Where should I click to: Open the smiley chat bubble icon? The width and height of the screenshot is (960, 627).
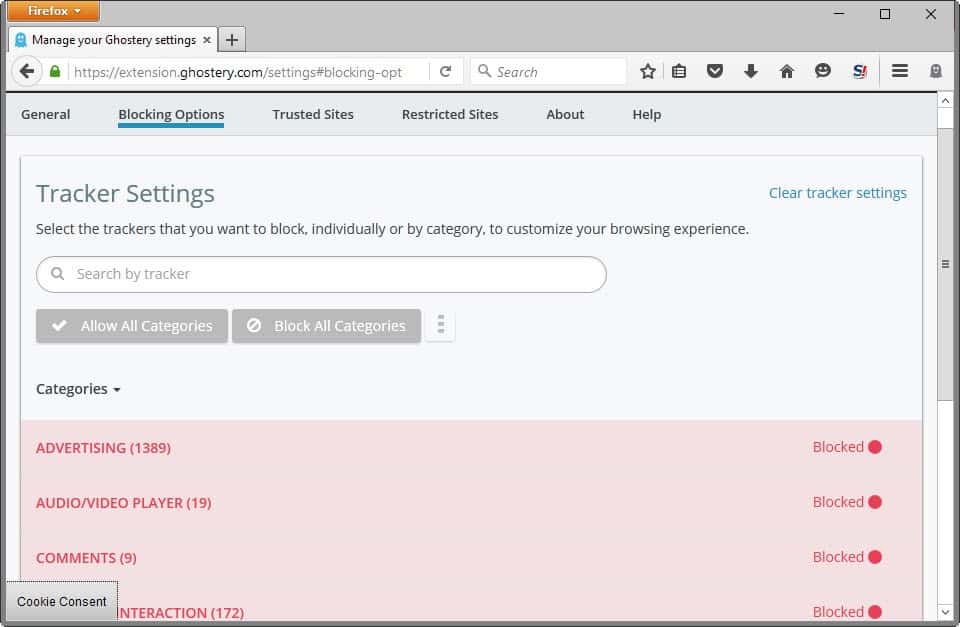[823, 71]
